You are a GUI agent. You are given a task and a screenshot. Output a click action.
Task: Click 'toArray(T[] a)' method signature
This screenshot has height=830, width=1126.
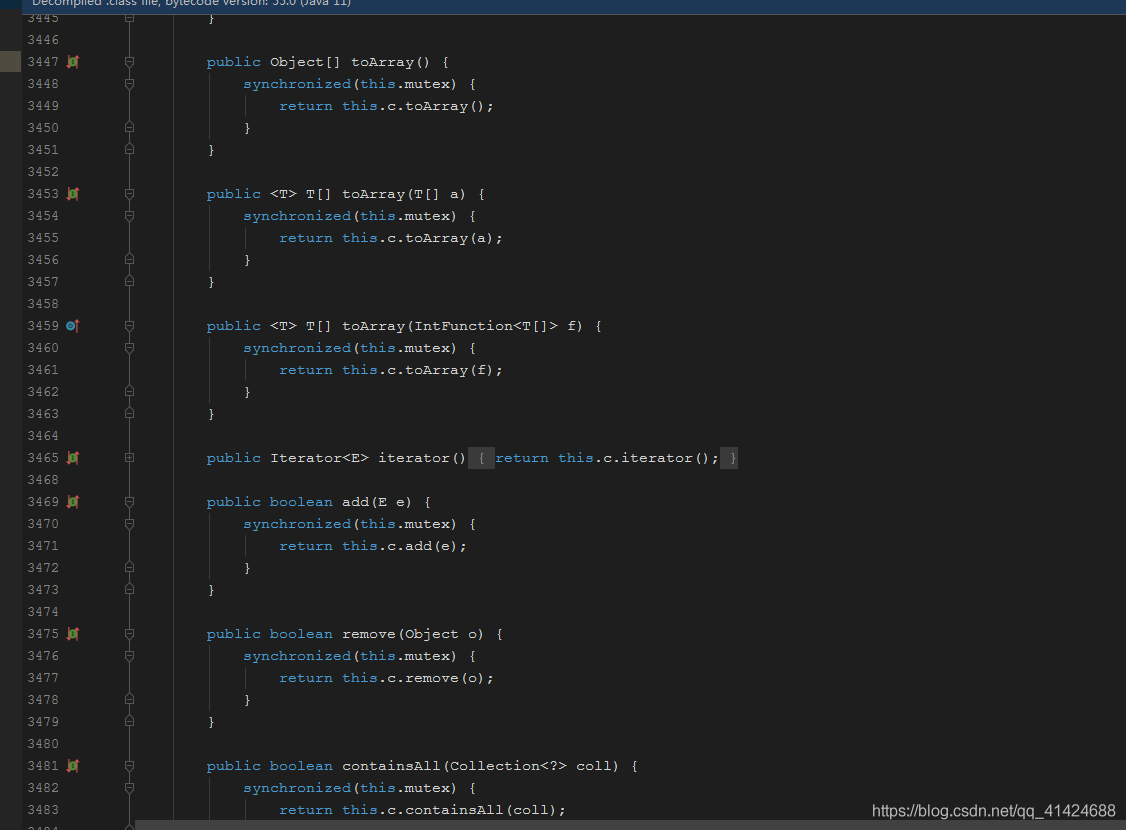coord(404,195)
